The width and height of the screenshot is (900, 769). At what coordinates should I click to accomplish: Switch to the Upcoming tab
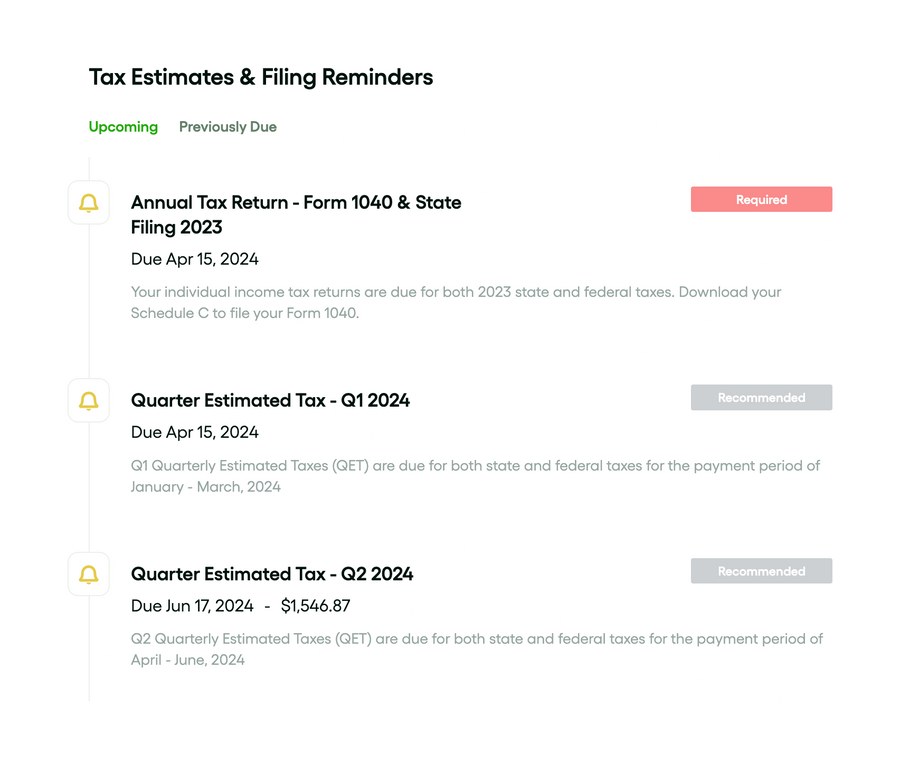click(123, 127)
